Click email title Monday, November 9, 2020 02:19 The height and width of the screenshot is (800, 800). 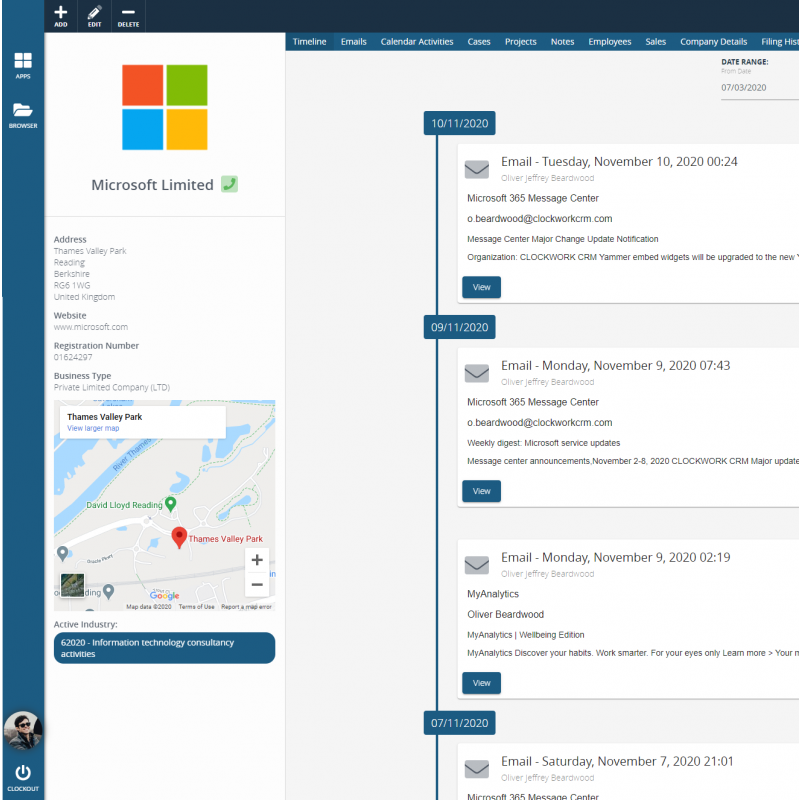pos(615,558)
